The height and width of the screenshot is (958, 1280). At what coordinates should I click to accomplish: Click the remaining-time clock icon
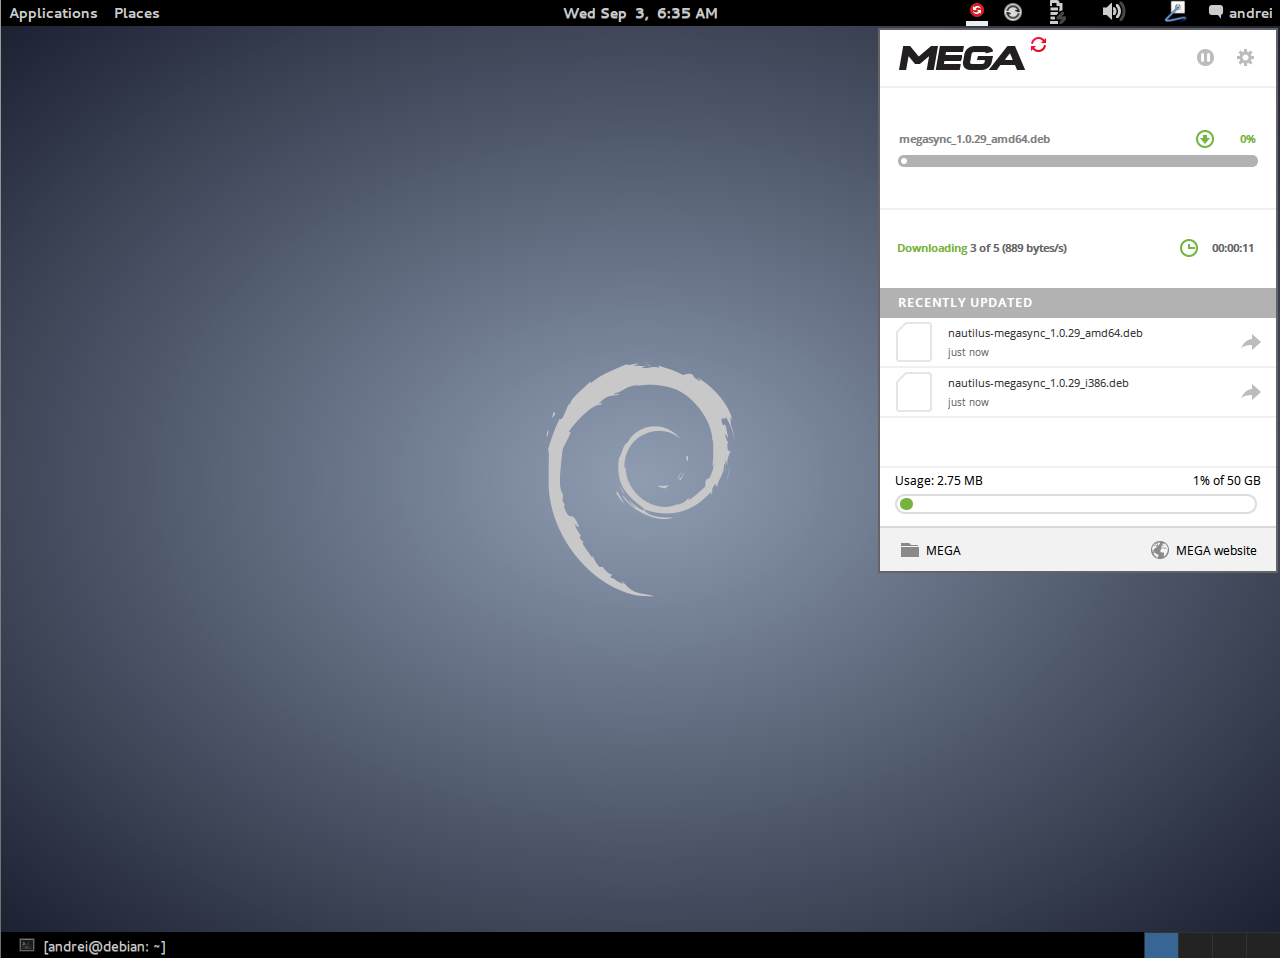pos(1189,248)
